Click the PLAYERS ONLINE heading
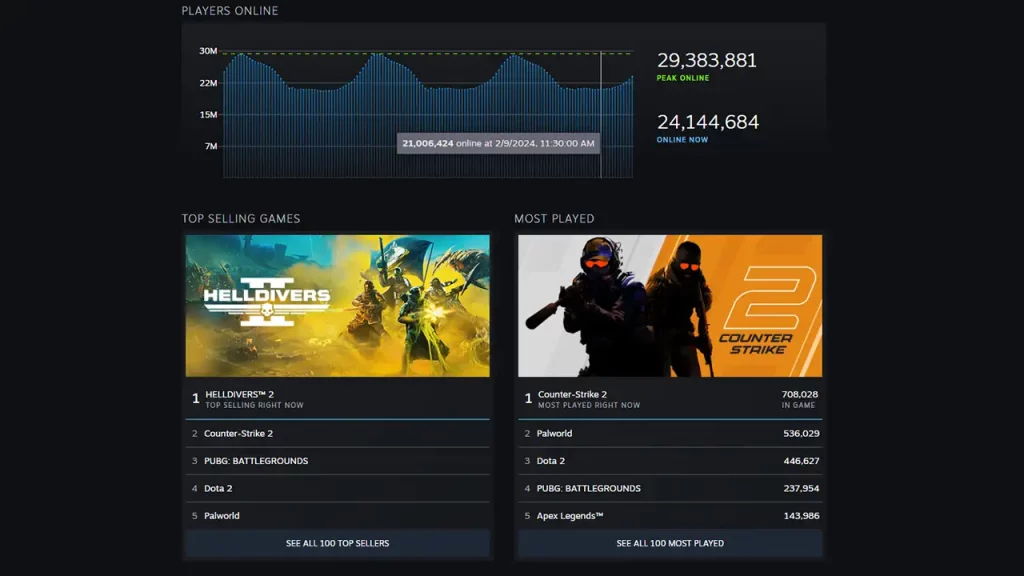 (x=230, y=10)
